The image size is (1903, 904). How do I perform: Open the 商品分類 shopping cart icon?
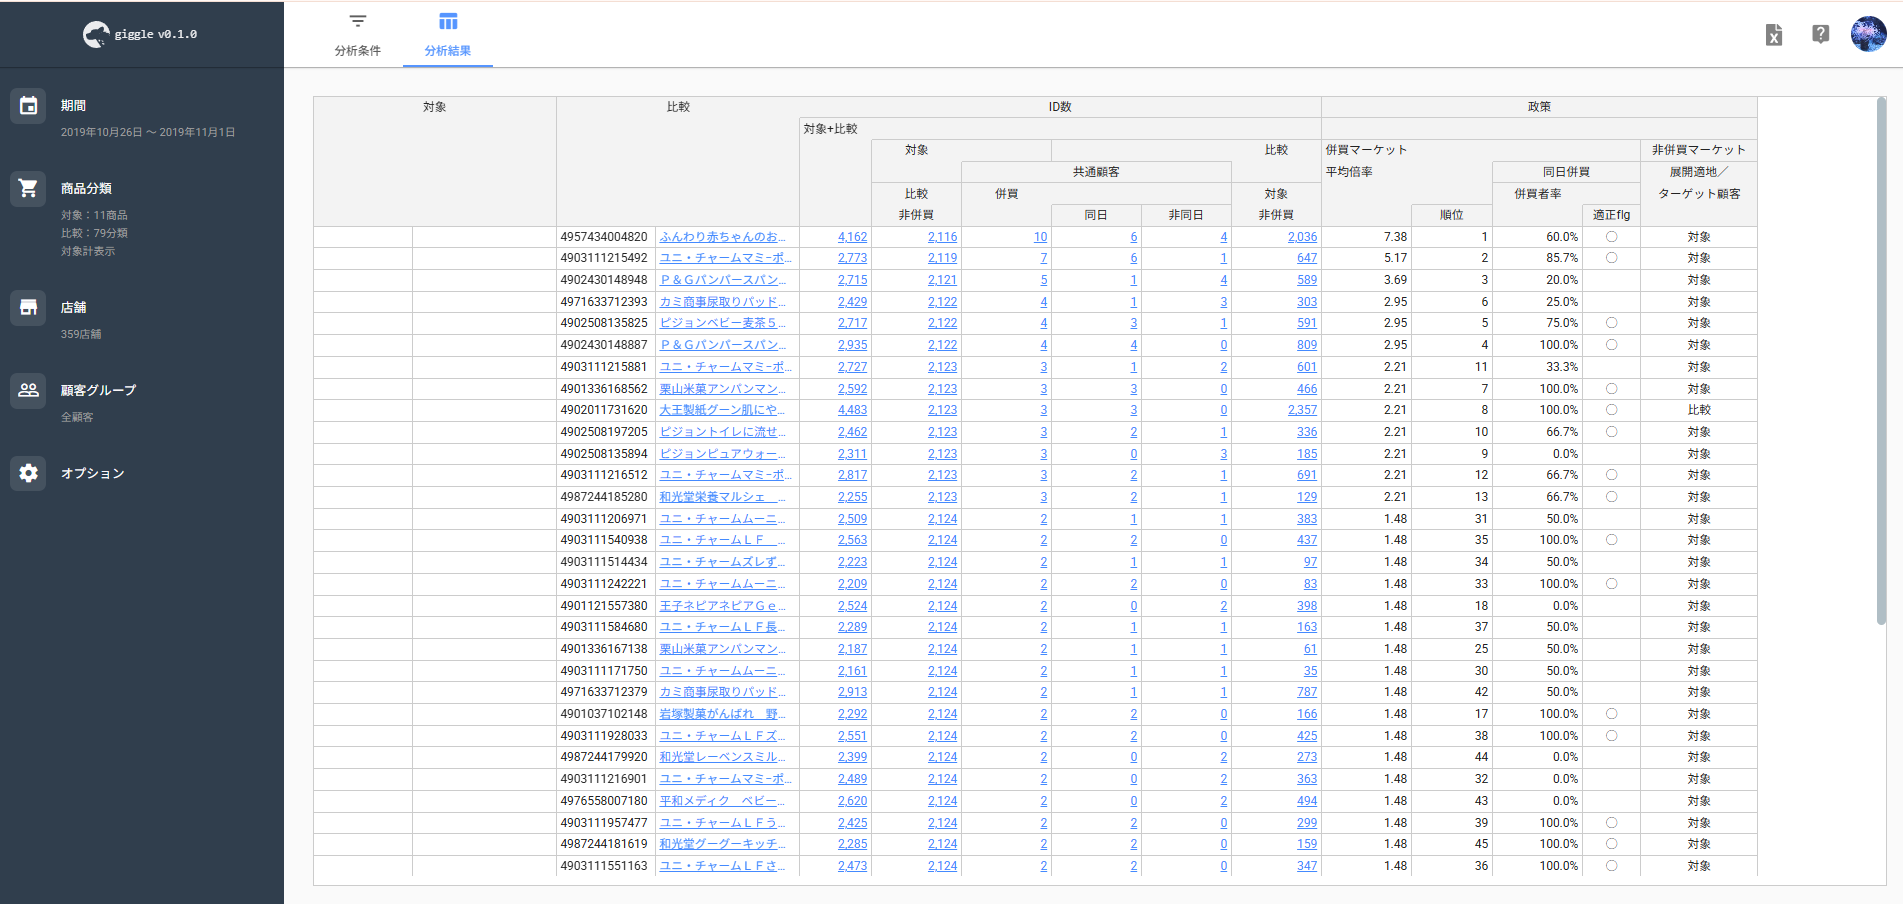pyautogui.click(x=29, y=188)
